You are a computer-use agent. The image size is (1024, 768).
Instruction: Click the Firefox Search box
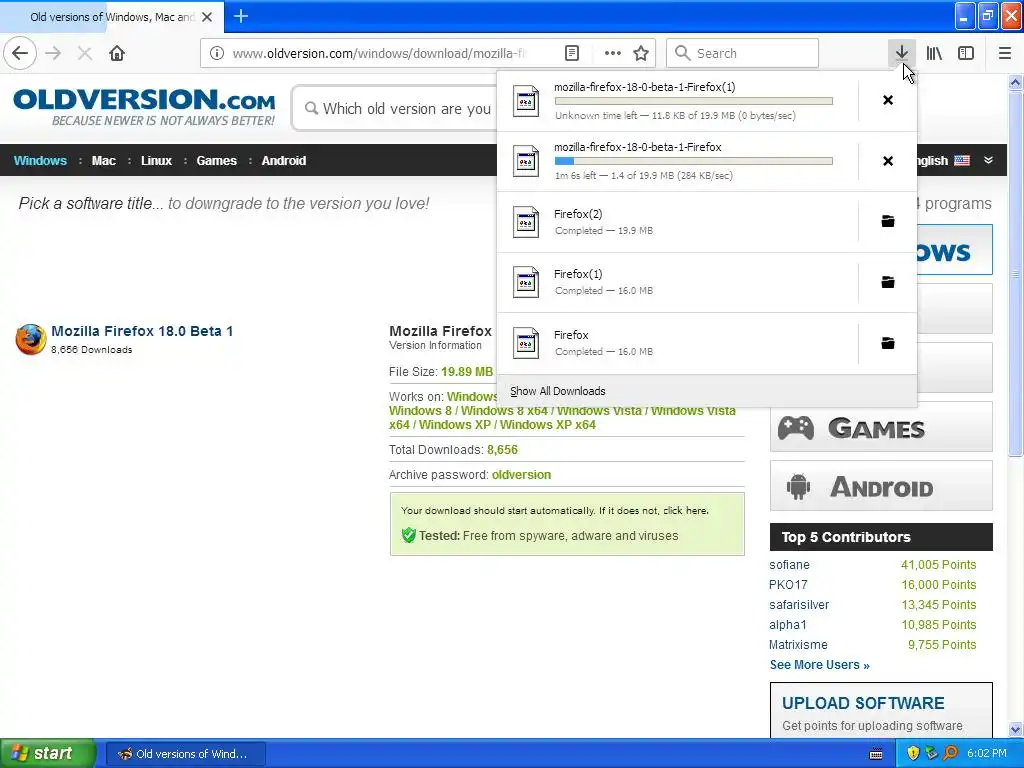(x=742, y=53)
